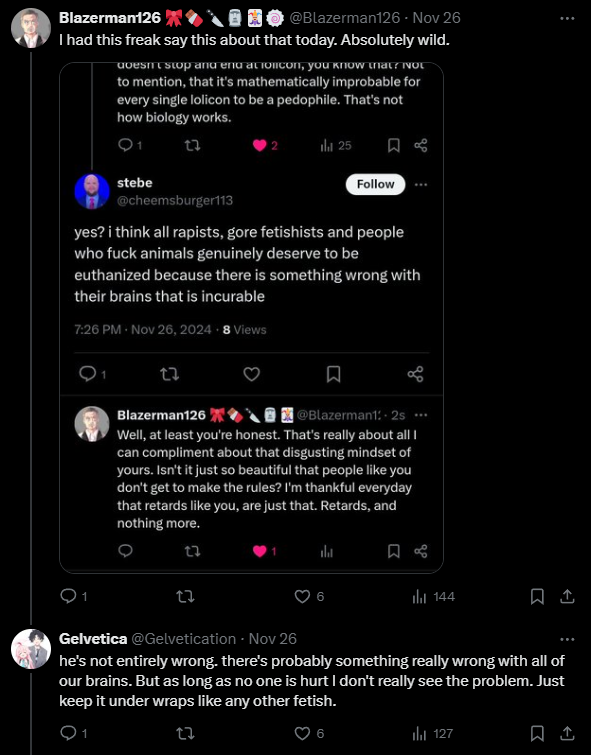Viewport: 591px width, 755px height.
Task: Open more options for Blazerman126's tweet
Action: 567,18
